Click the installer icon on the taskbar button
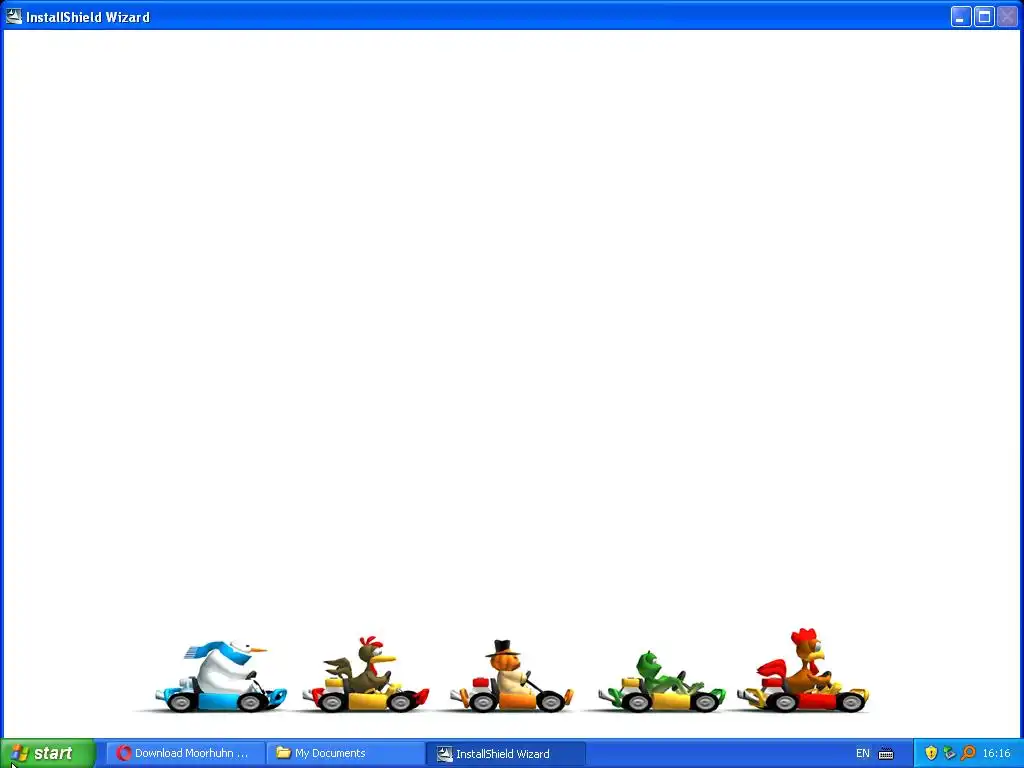Viewport: 1024px width, 768px height. tap(444, 754)
